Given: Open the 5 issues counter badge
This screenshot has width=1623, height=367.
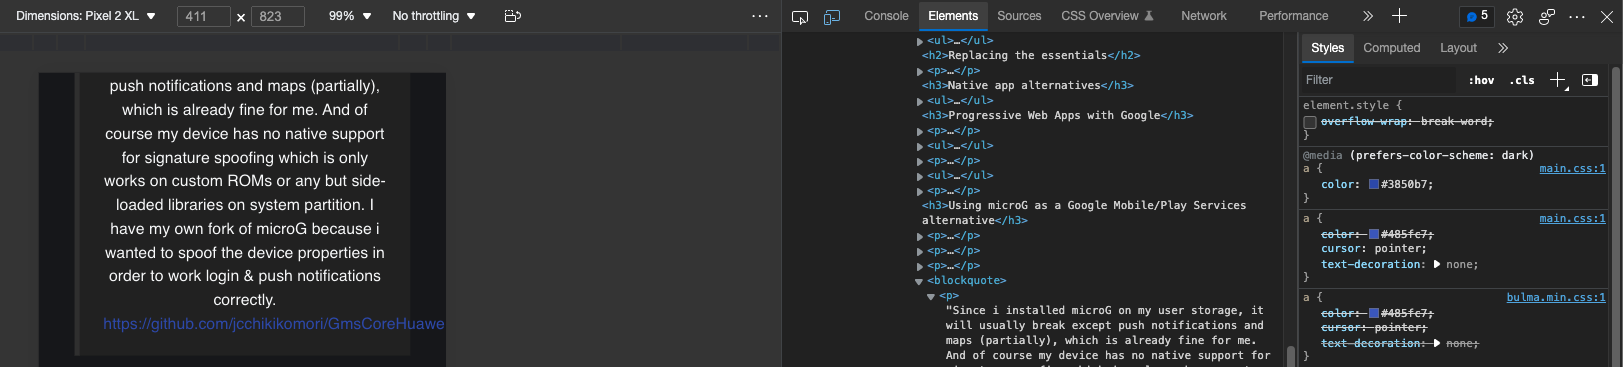Looking at the screenshot, I should point(1476,16).
